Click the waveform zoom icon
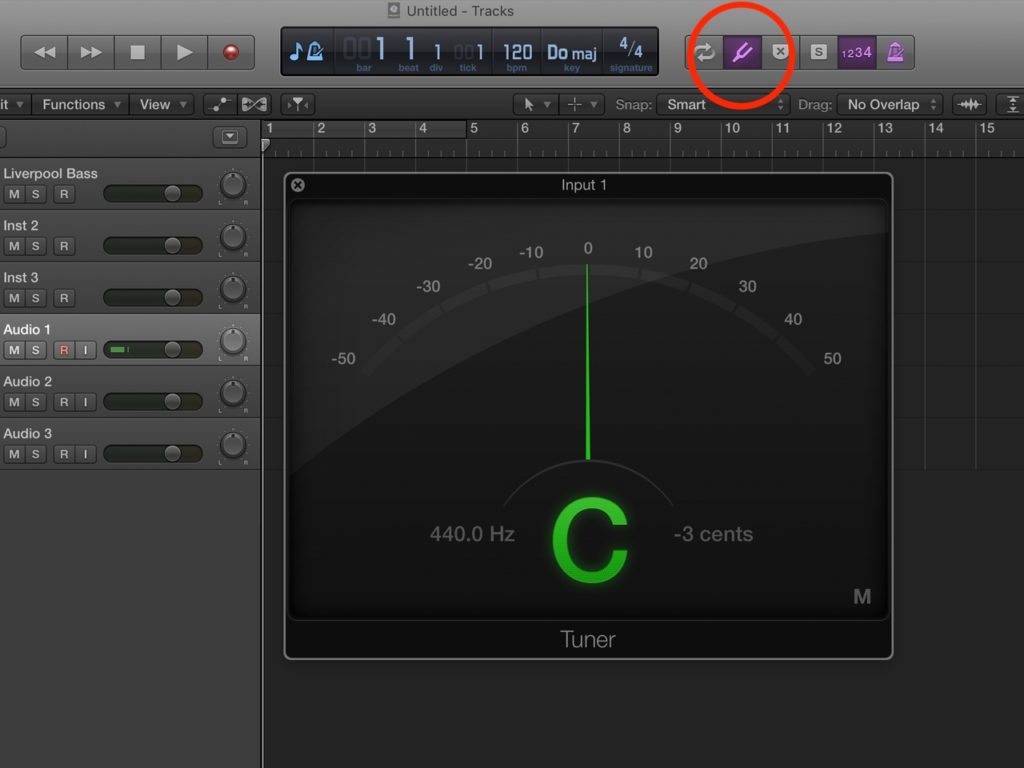This screenshot has height=768, width=1024. coord(968,104)
